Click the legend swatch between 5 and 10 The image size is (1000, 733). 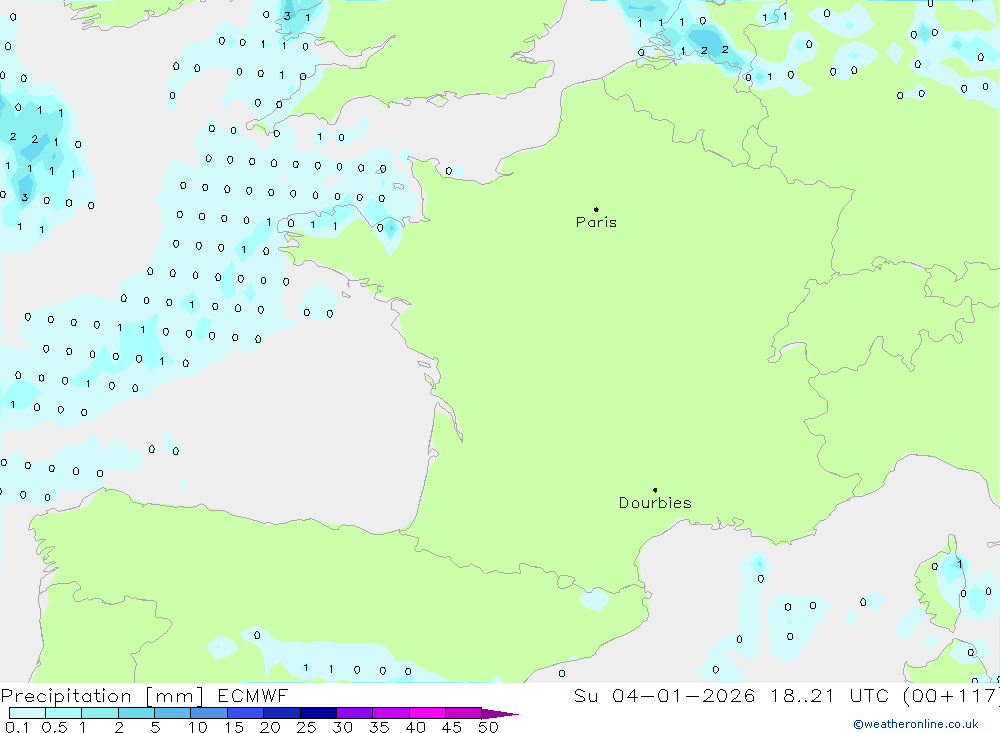(173, 713)
